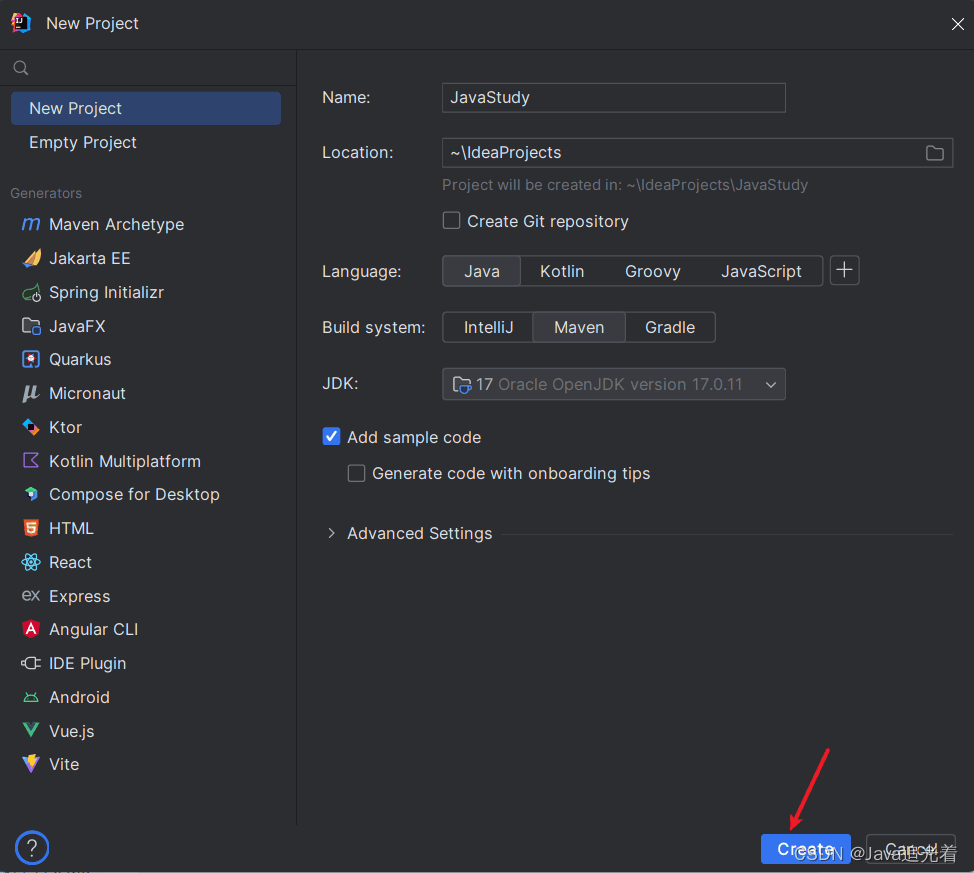
Task: Click the IDE Plugin plug icon
Action: tap(31, 663)
